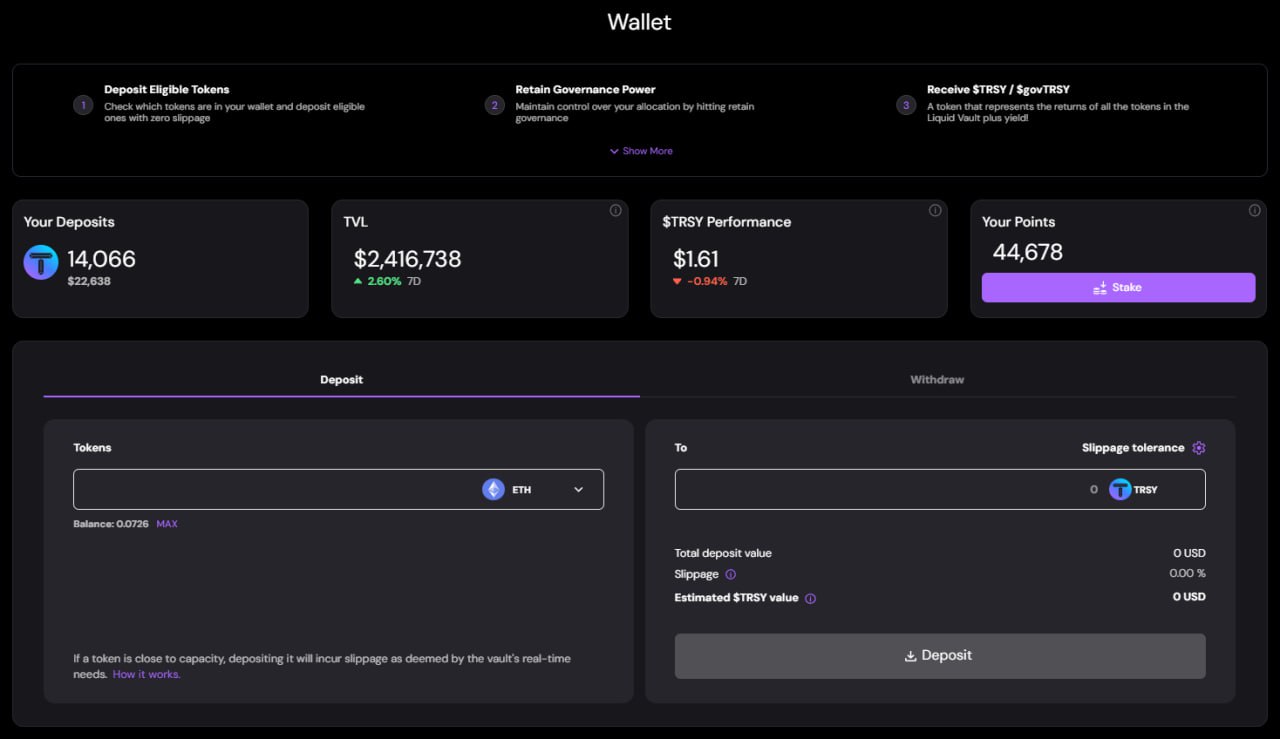The width and height of the screenshot is (1280, 739).
Task: Click the Total deposit value label
Action: point(723,553)
